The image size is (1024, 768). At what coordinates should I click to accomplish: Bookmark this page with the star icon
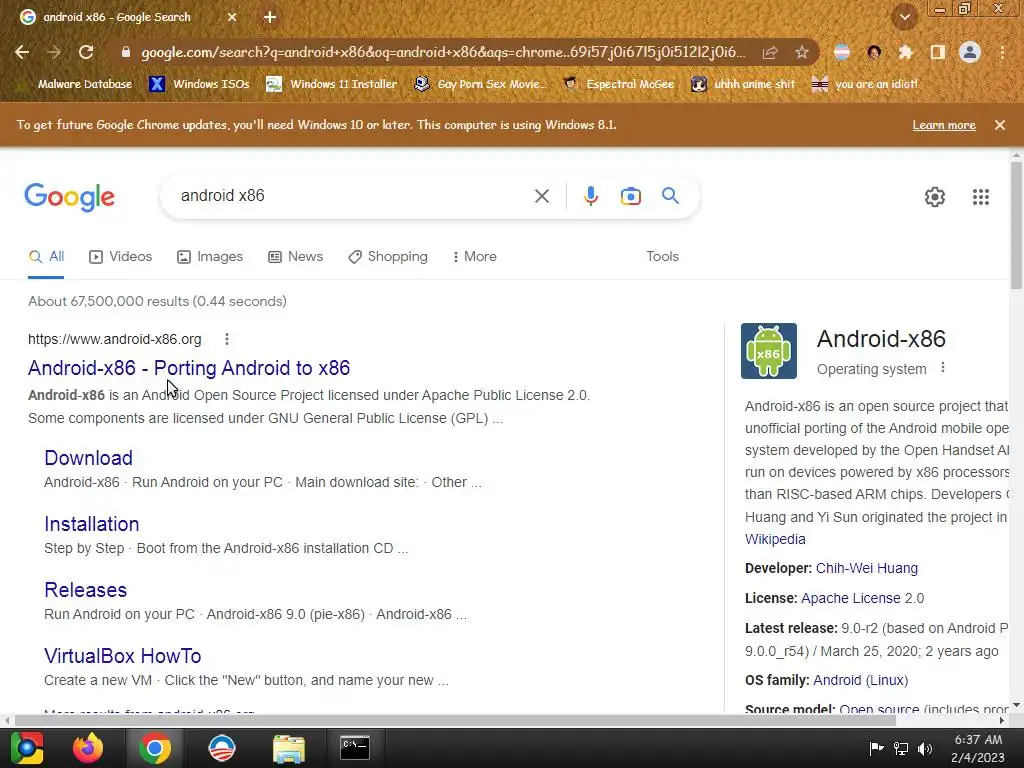click(x=802, y=52)
